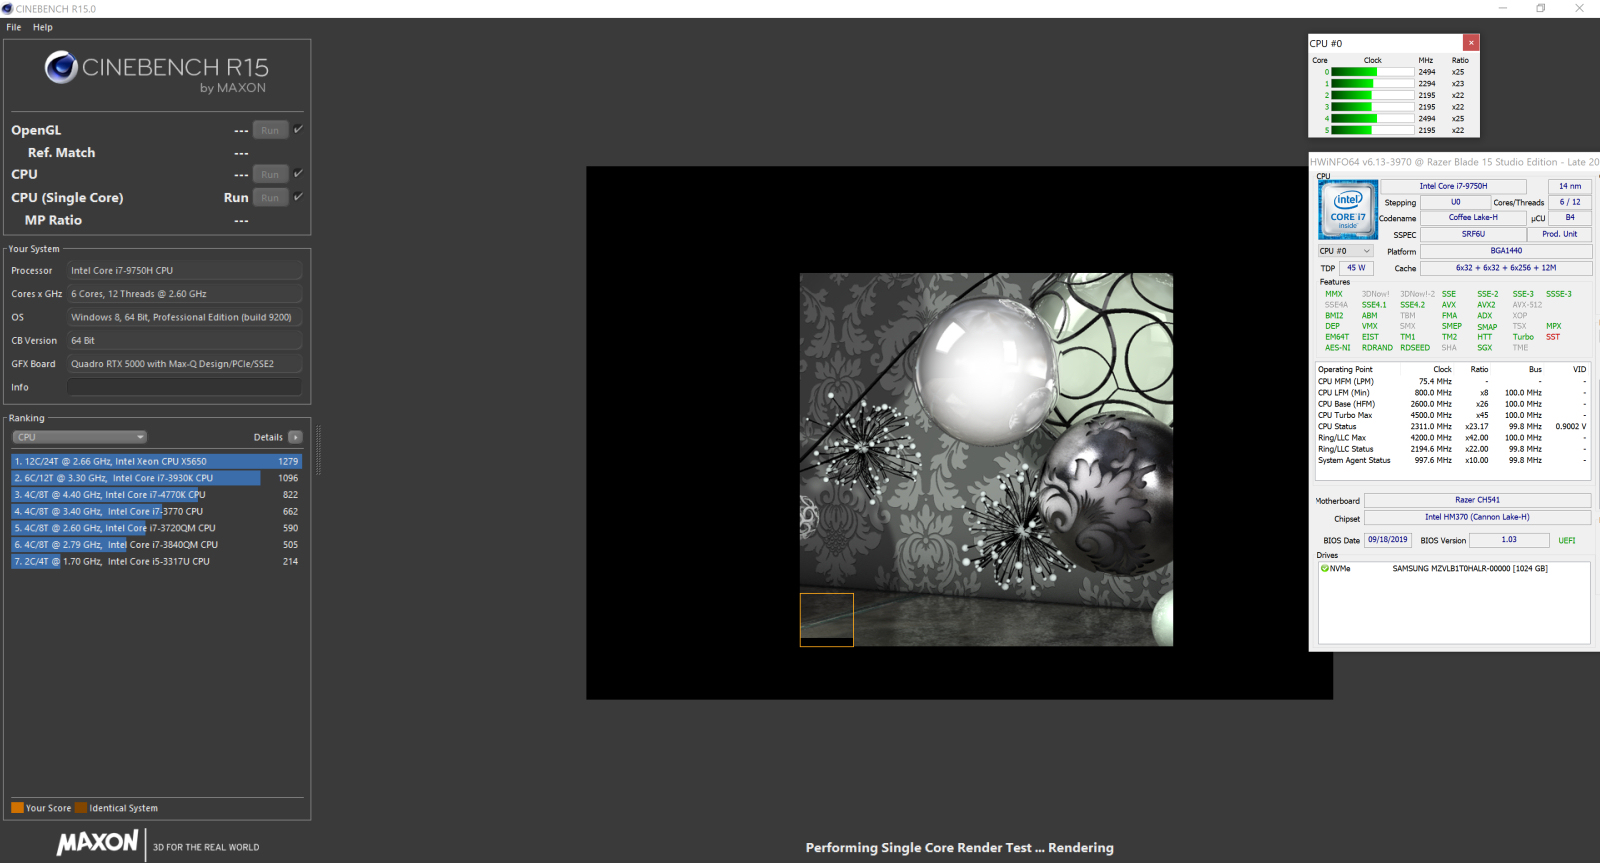Click Run button for CPU (Single Core)
The height and width of the screenshot is (863, 1600).
[x=270, y=198]
